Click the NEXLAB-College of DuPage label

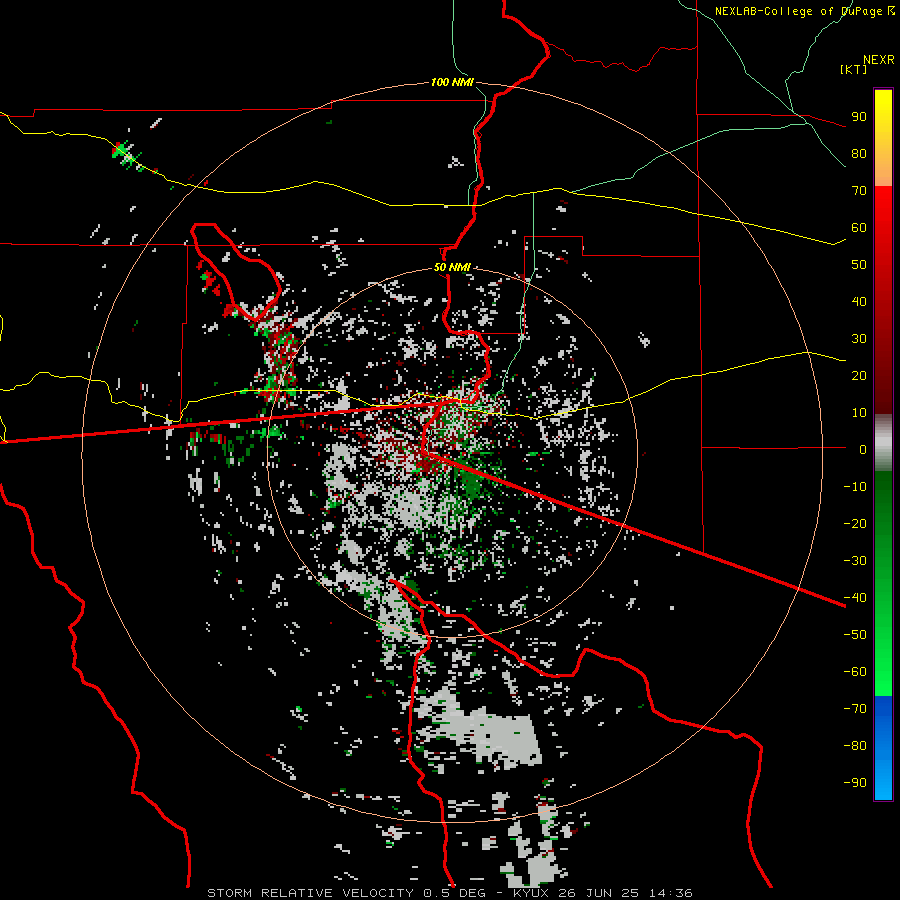point(804,11)
